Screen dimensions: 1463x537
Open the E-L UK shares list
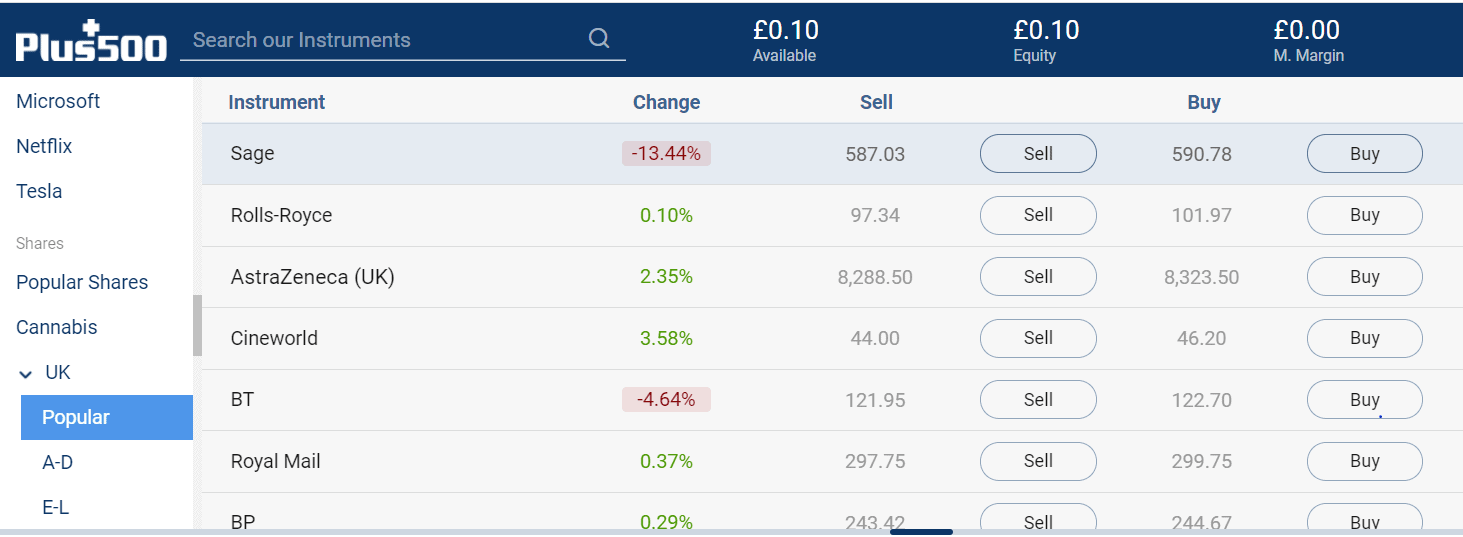55,507
